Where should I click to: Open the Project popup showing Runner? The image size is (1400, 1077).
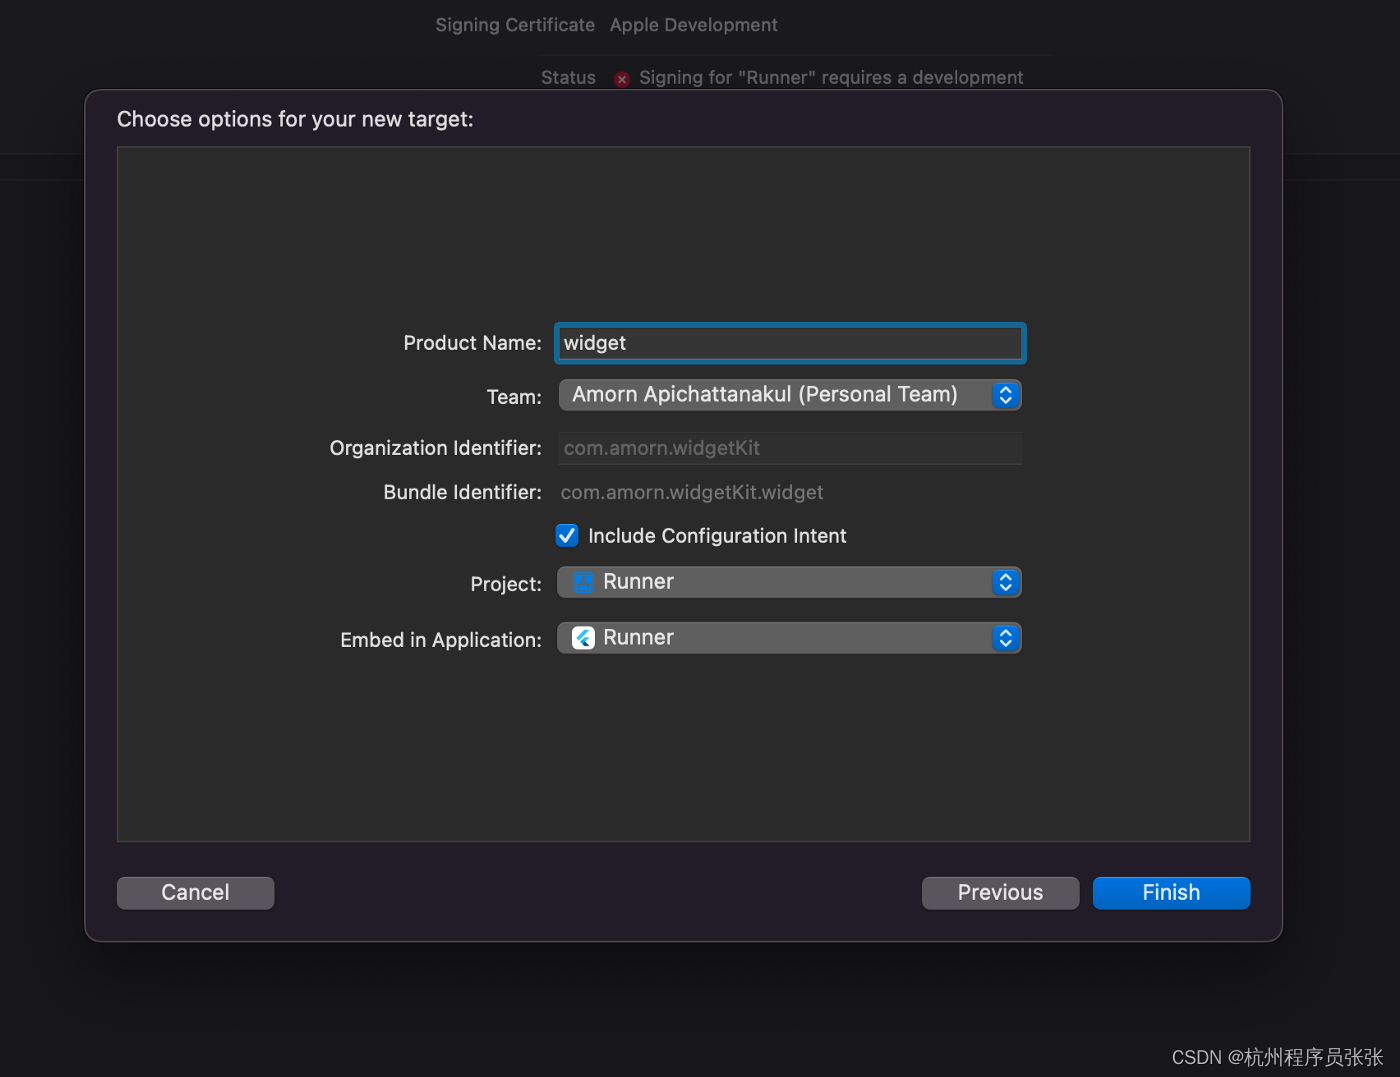[x=789, y=581]
